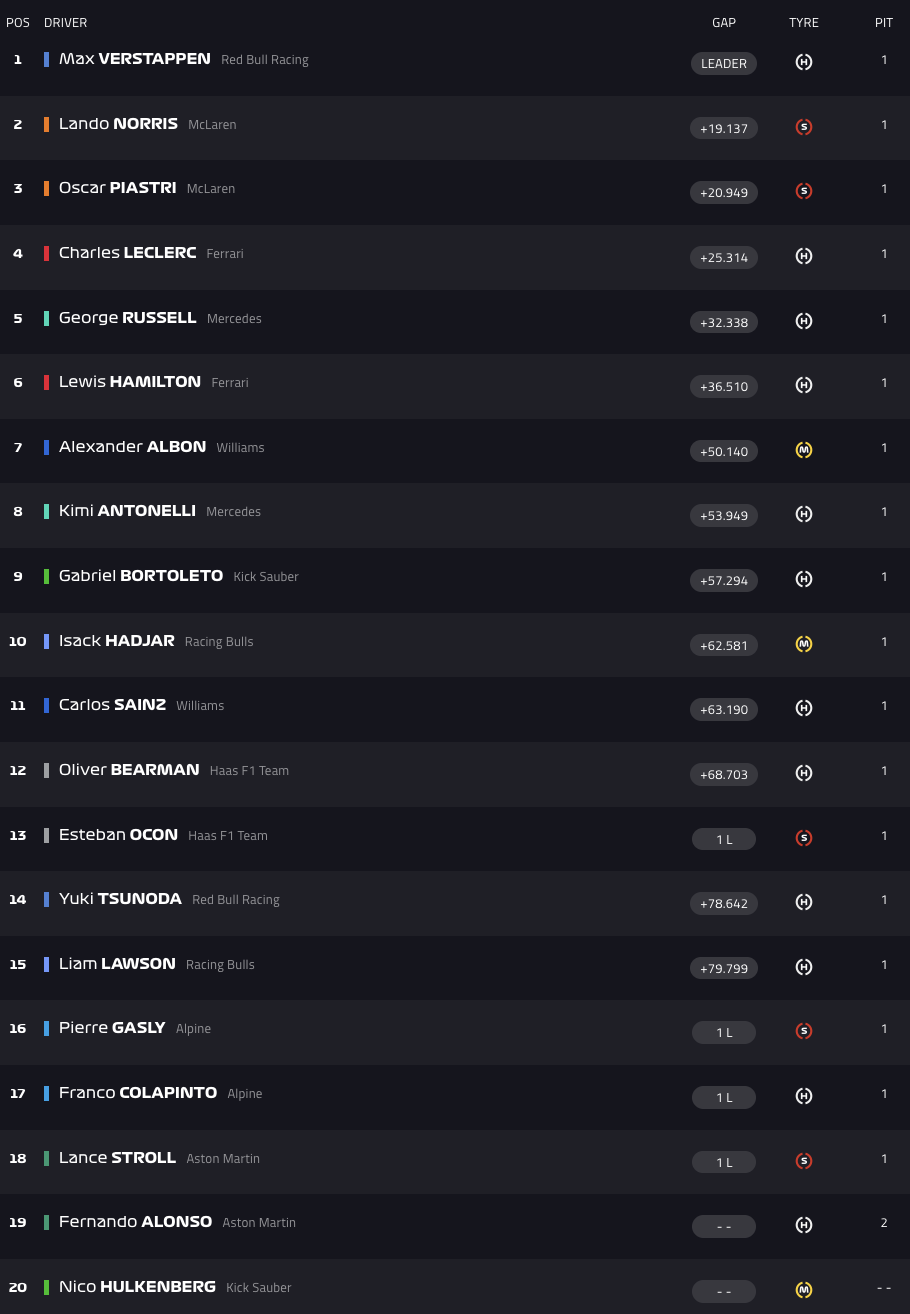Click the PIT column header
The image size is (910, 1314).
[884, 23]
